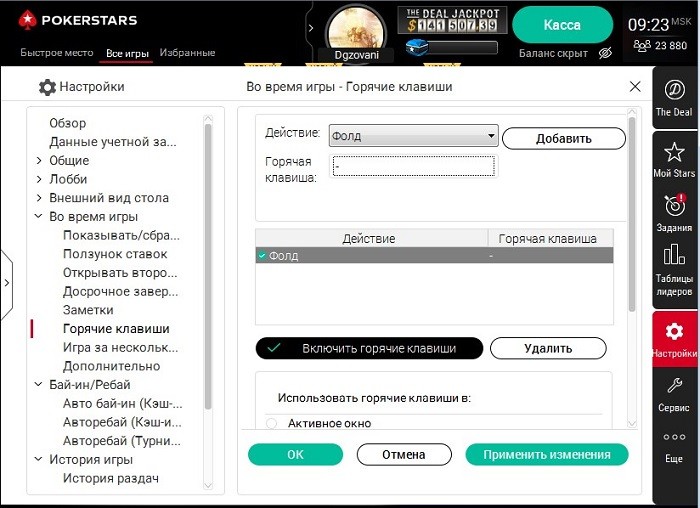Image resolution: width=700 pixels, height=508 pixels.
Task: Click the Добавить button
Action: click(x=563, y=138)
